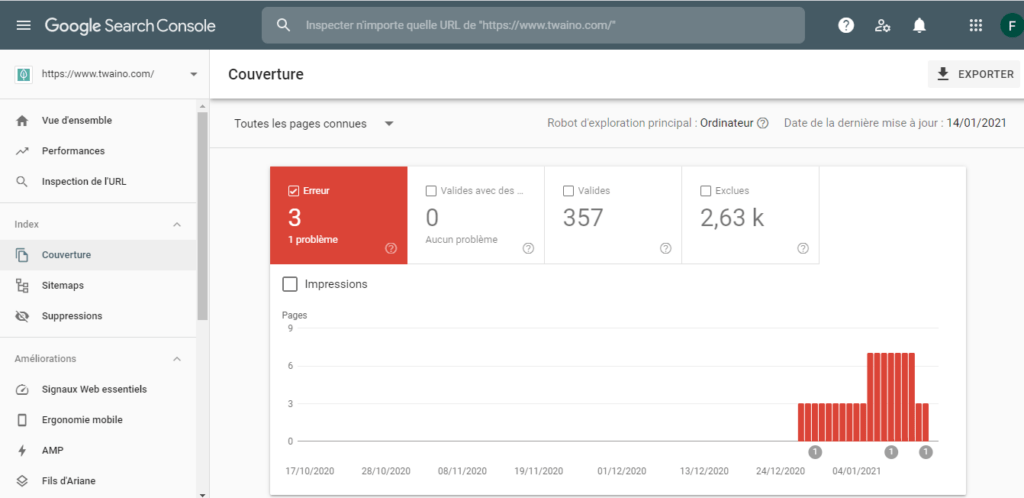
Task: Collapse the Index section
Action: tap(177, 224)
